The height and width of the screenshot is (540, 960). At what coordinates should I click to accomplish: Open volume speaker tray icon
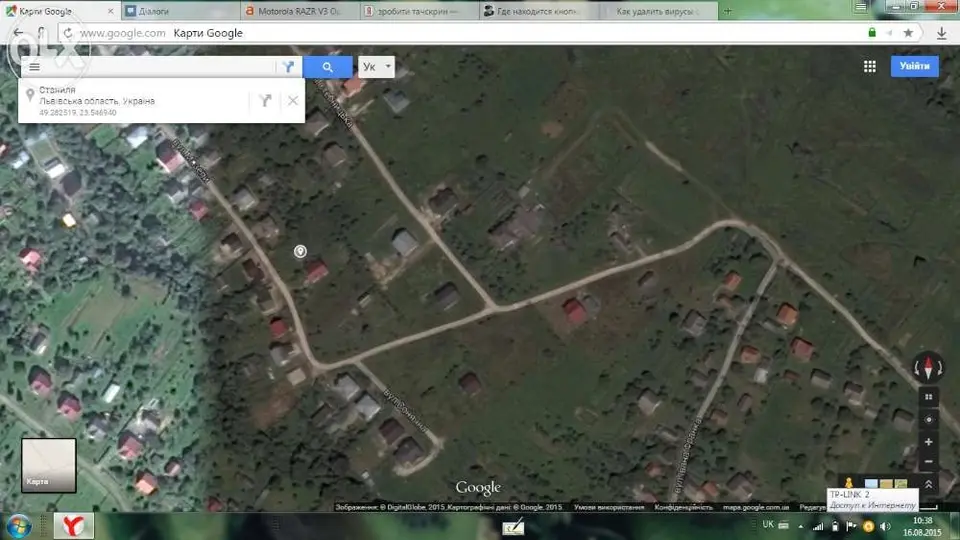(x=885, y=526)
